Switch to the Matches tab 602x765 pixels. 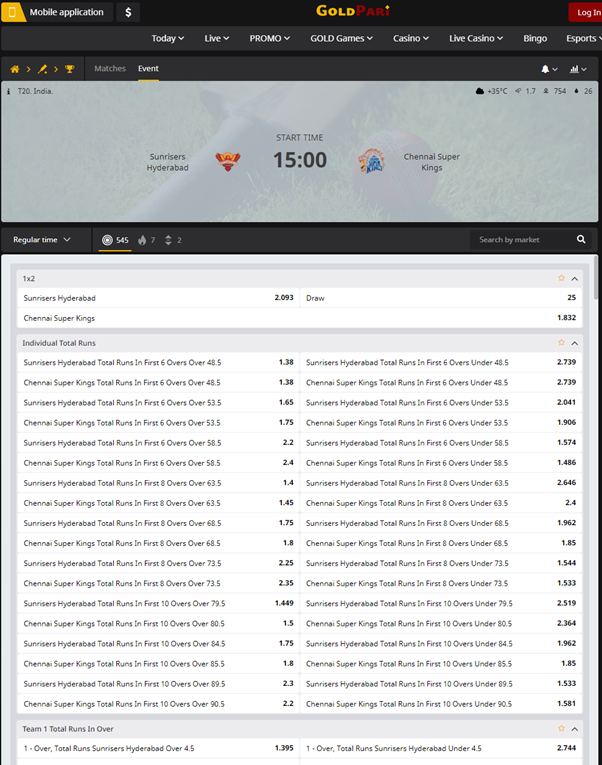click(x=110, y=69)
